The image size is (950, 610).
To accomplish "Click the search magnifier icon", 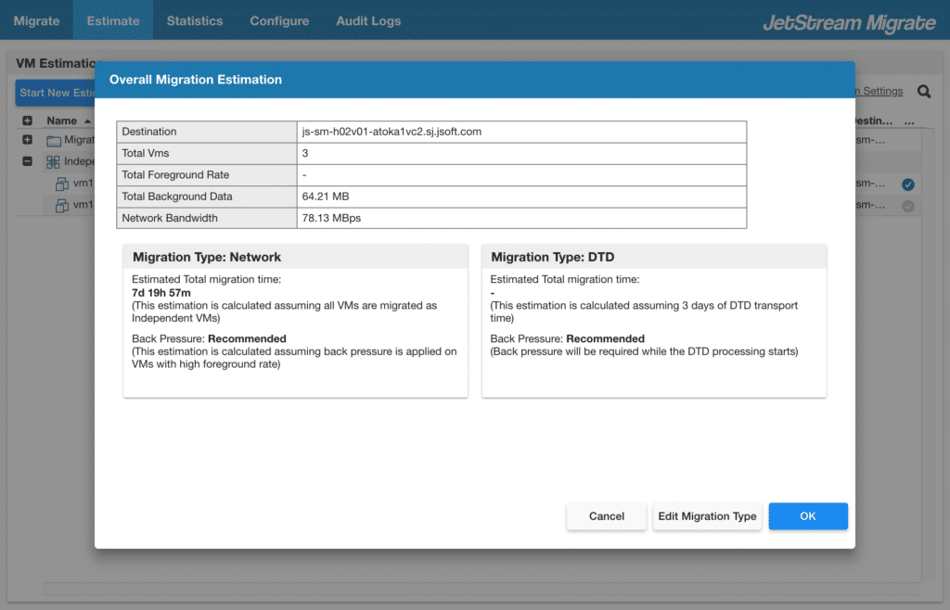I will click(924, 91).
